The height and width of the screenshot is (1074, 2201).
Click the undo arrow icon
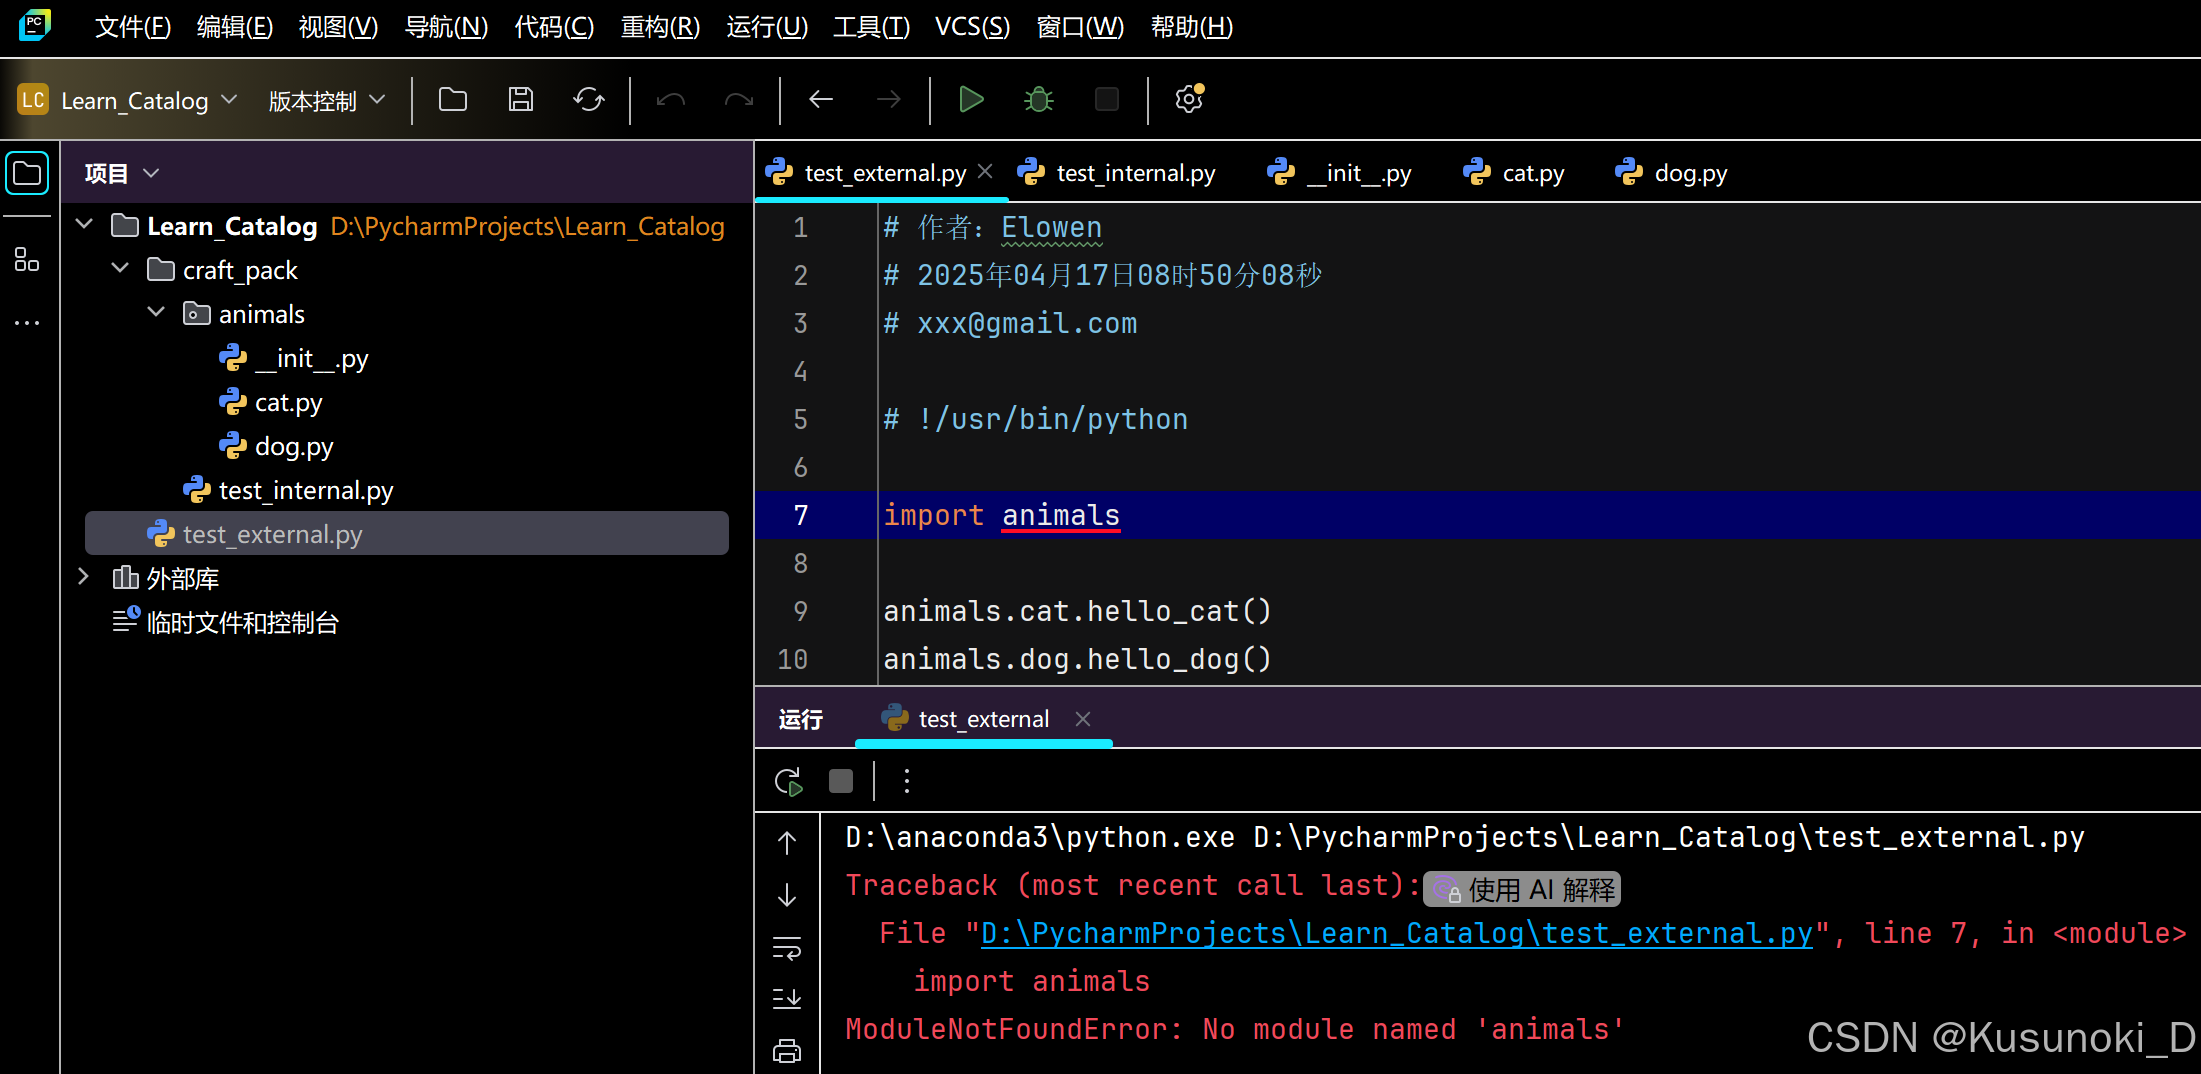click(x=671, y=99)
